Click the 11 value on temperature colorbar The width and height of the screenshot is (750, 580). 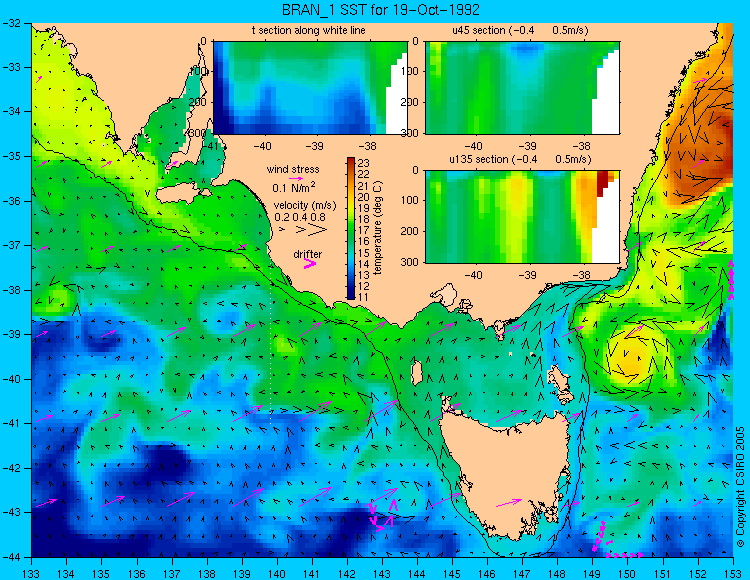click(364, 297)
